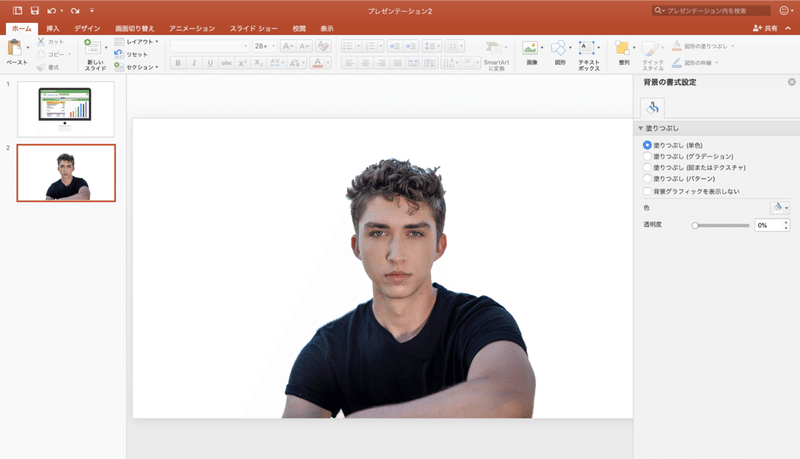Click the Fill paint bucket tab icon
The height and width of the screenshot is (459, 800).
[653, 108]
